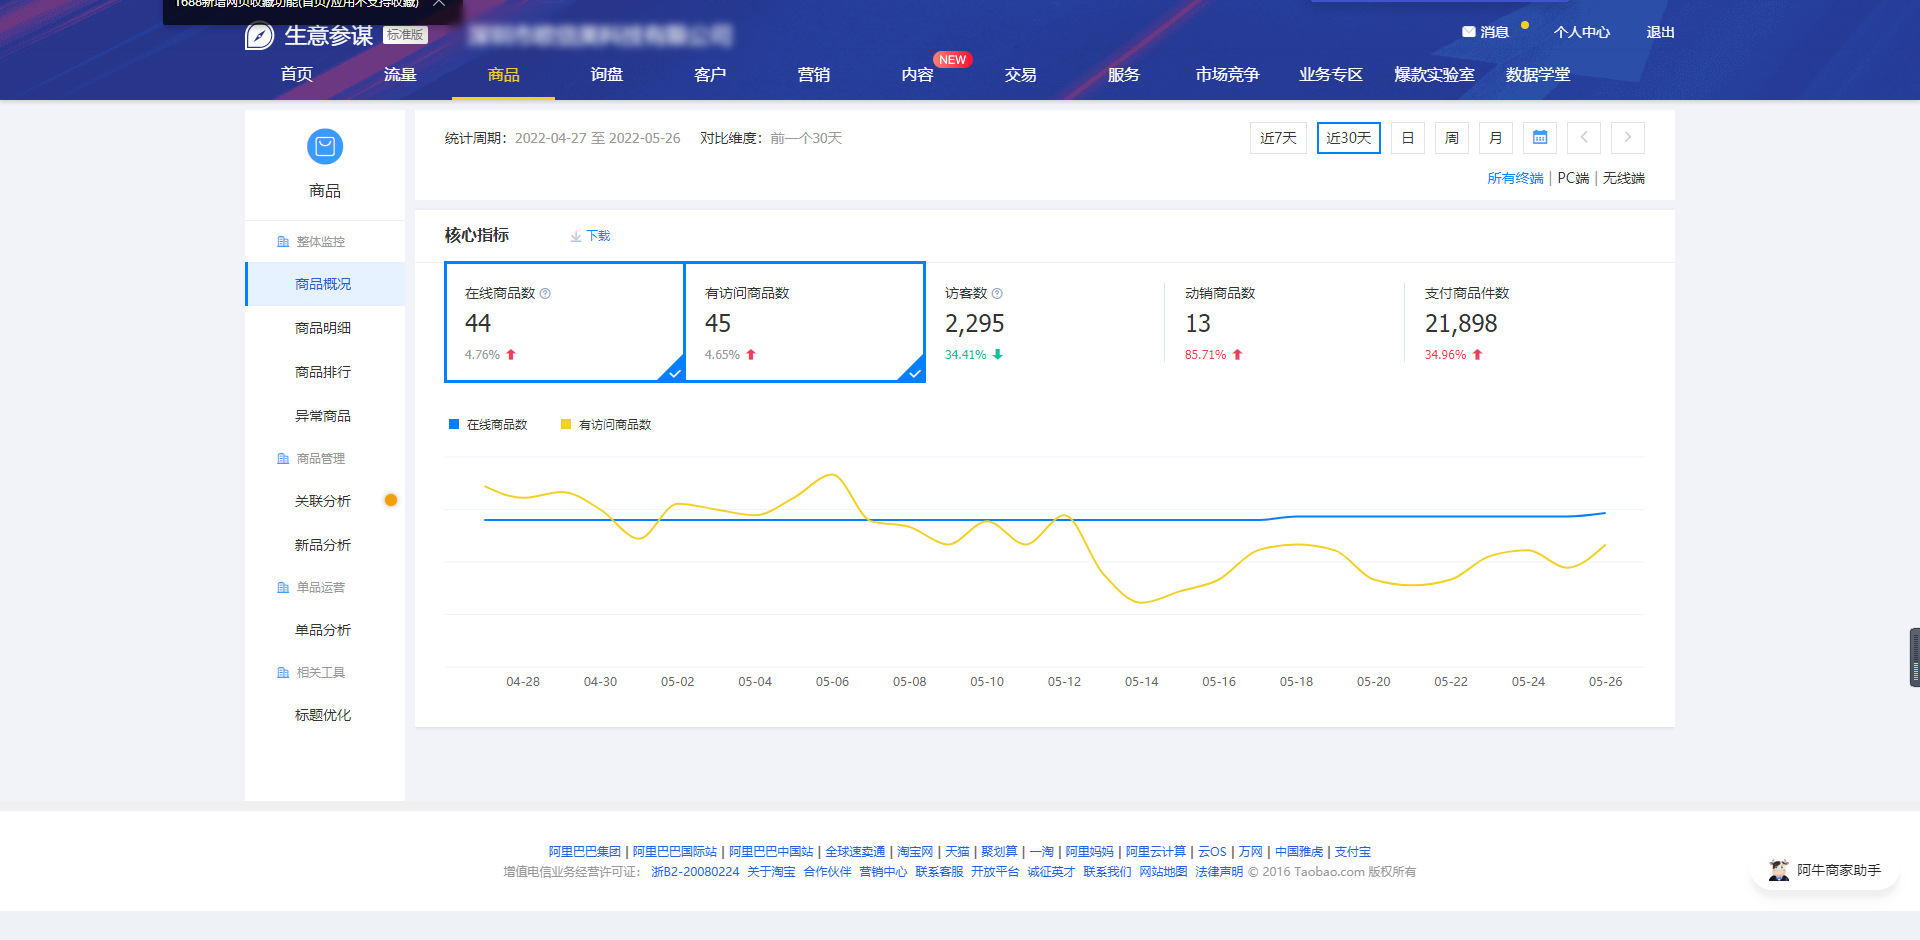Click the 退出 logout button
The height and width of the screenshot is (940, 1920).
coord(1660,32)
